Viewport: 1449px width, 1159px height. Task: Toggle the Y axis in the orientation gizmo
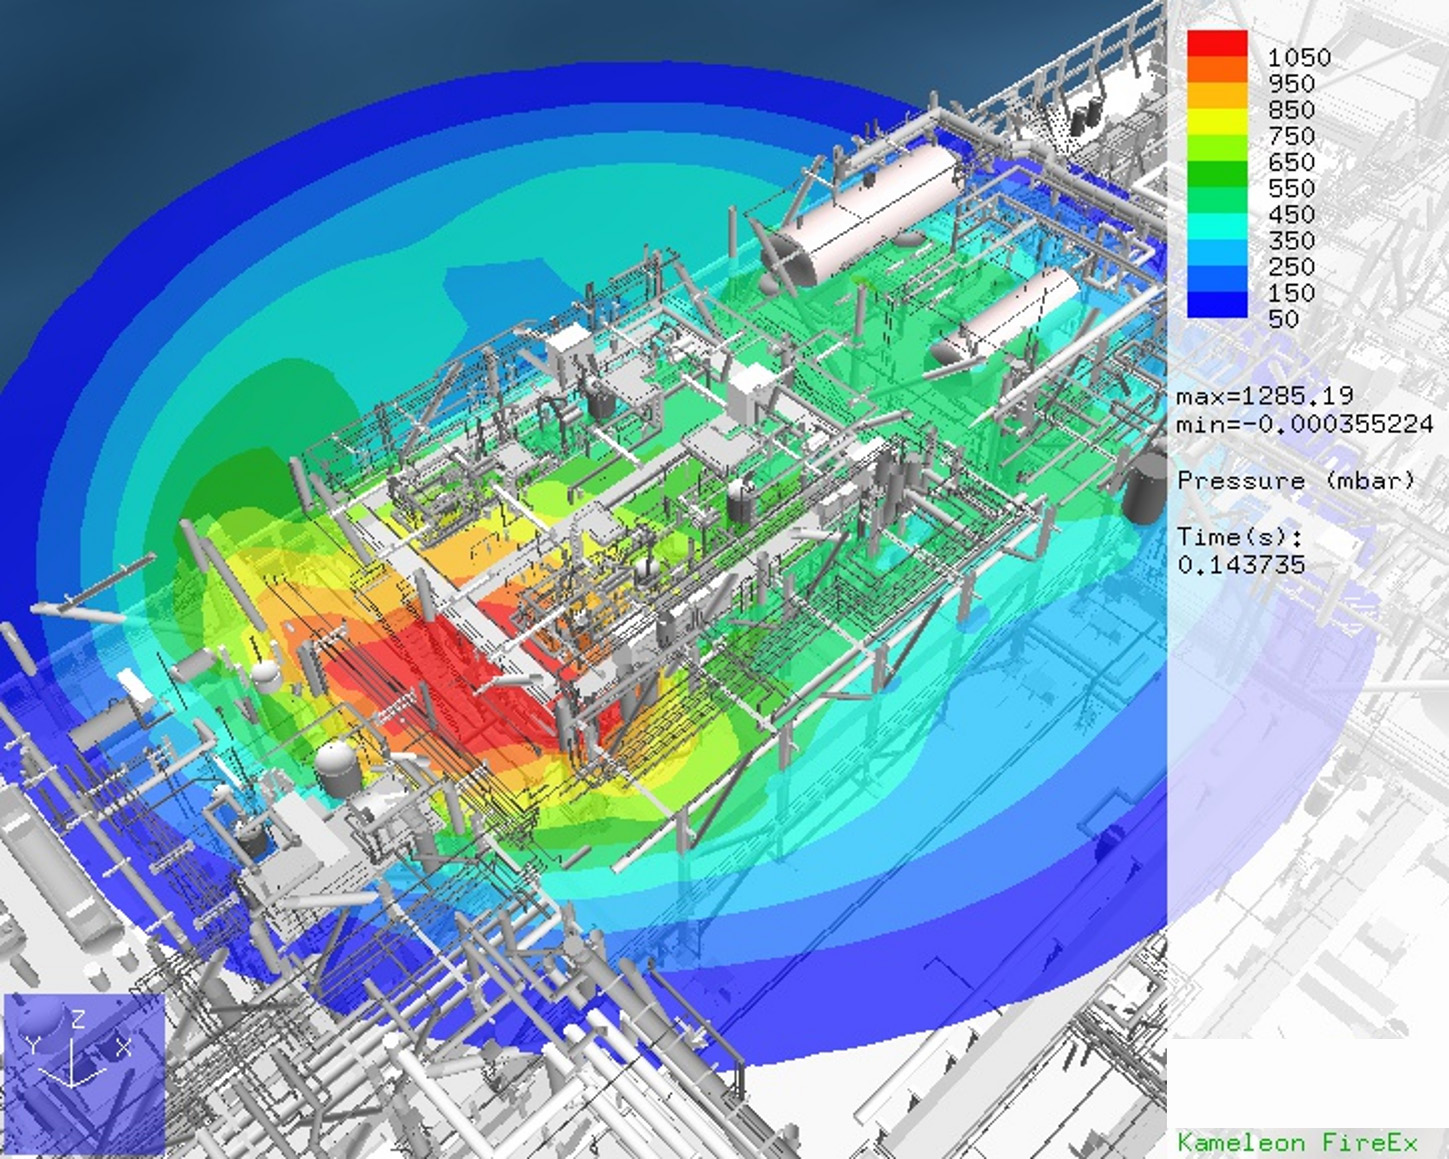tap(35, 1045)
